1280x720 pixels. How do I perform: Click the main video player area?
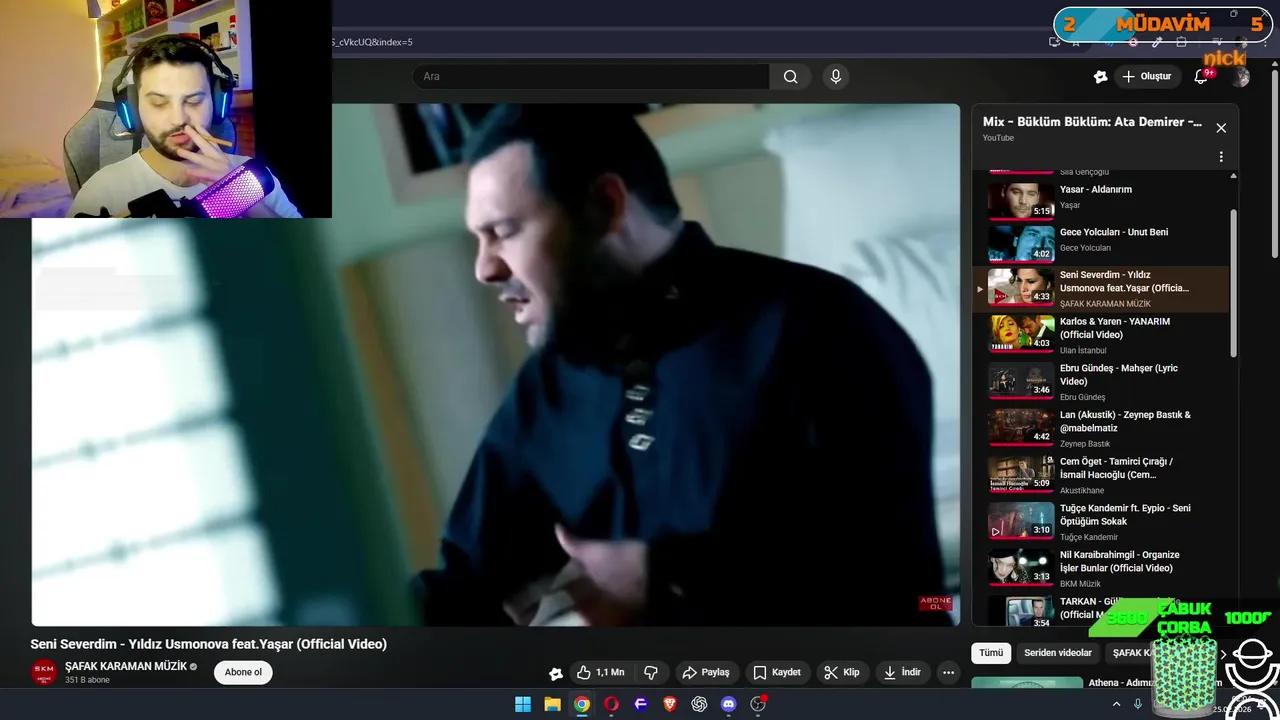(496, 365)
